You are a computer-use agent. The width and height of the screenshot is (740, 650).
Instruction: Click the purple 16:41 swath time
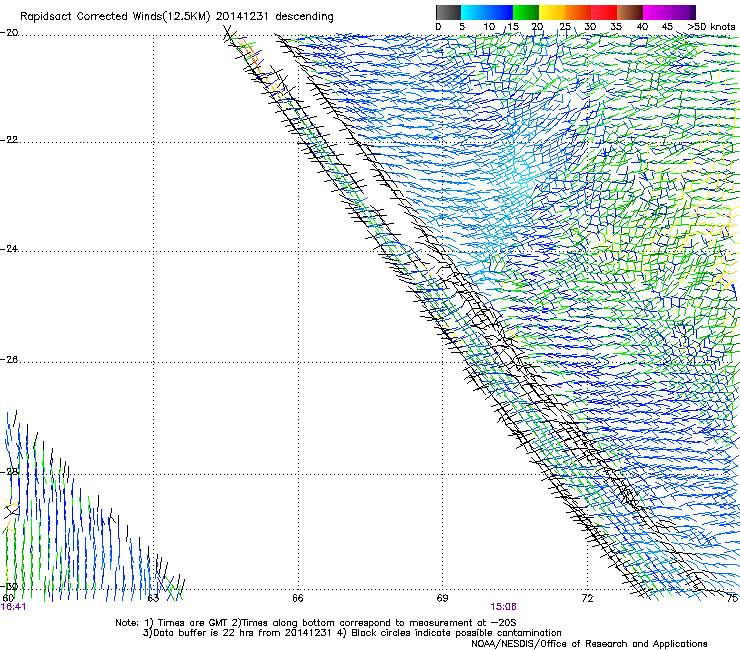pos(14,607)
